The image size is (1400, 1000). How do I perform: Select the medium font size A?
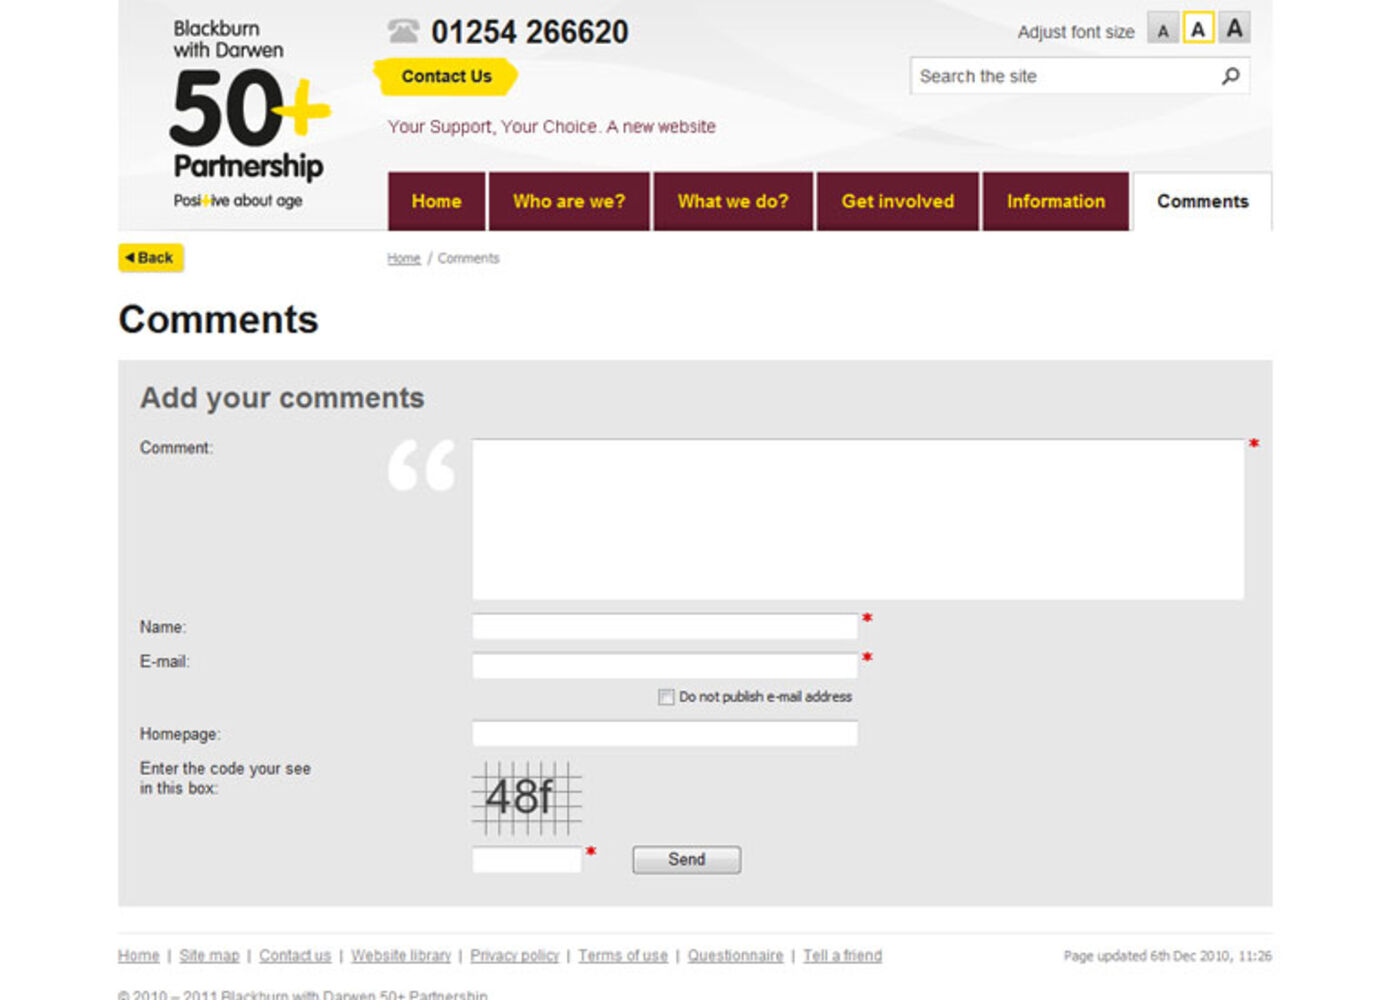point(1198,29)
